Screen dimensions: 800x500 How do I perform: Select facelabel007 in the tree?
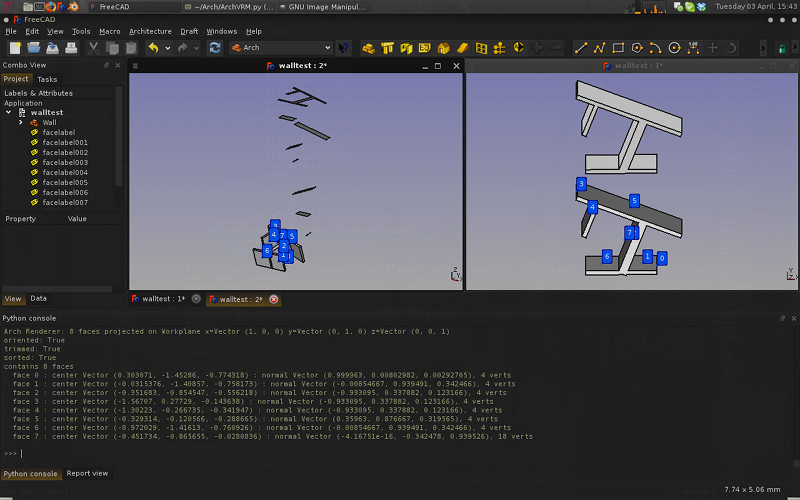pyautogui.click(x=65, y=203)
